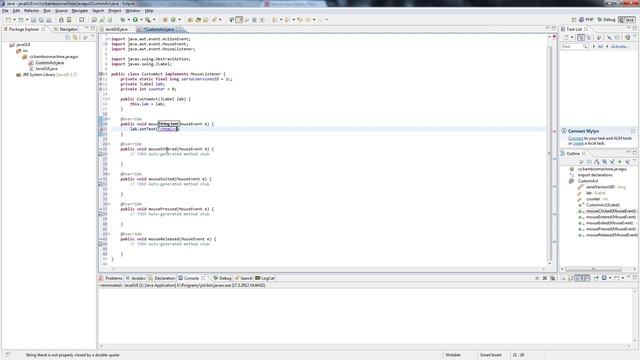The width and height of the screenshot is (640, 360).
Task: Switch to the PHP perspective
Action: click(586, 20)
